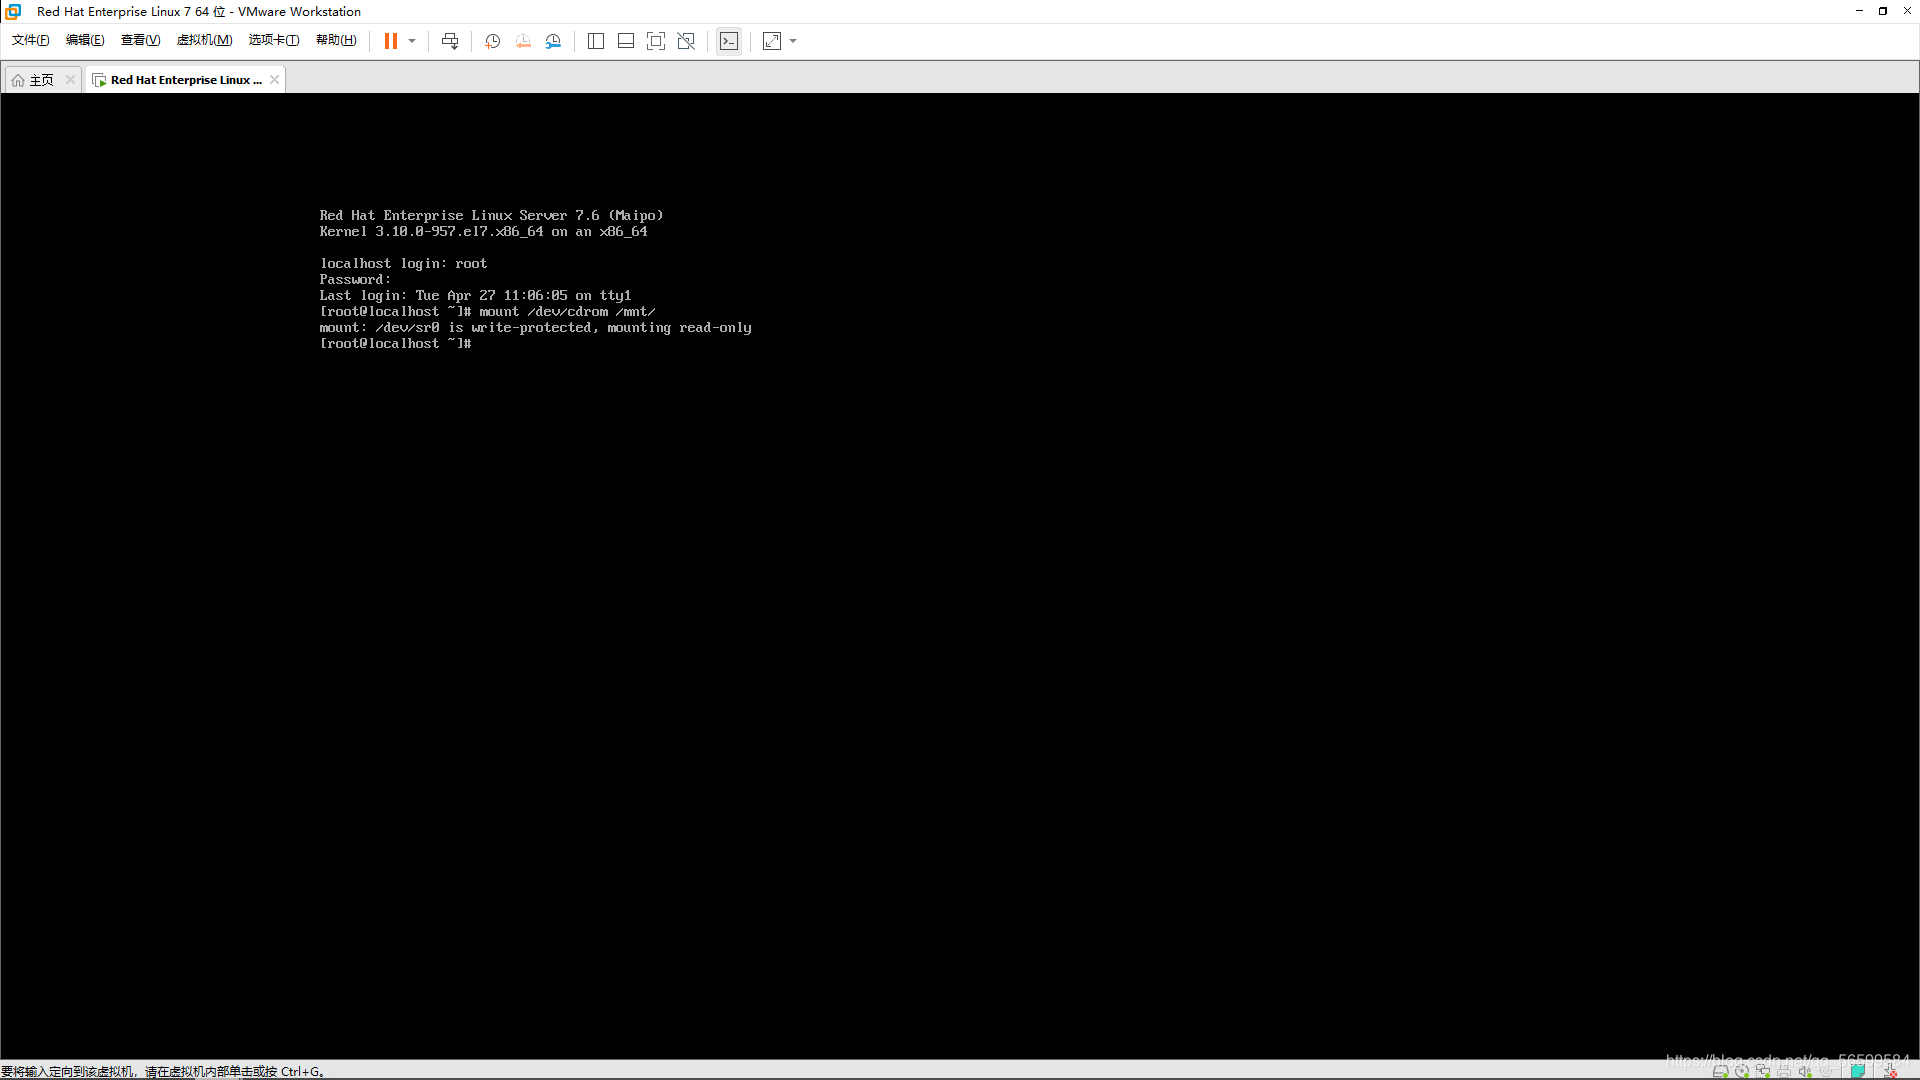Viewport: 1920px width, 1080px height.
Task: Click the 'mount /dev/cdrom /mnt/' command text
Action: [x=567, y=312]
